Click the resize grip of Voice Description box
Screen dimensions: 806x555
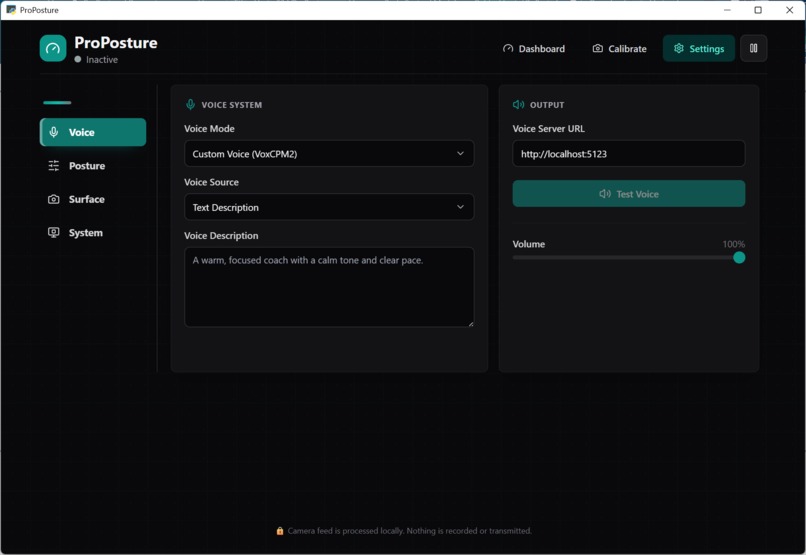click(x=470, y=323)
